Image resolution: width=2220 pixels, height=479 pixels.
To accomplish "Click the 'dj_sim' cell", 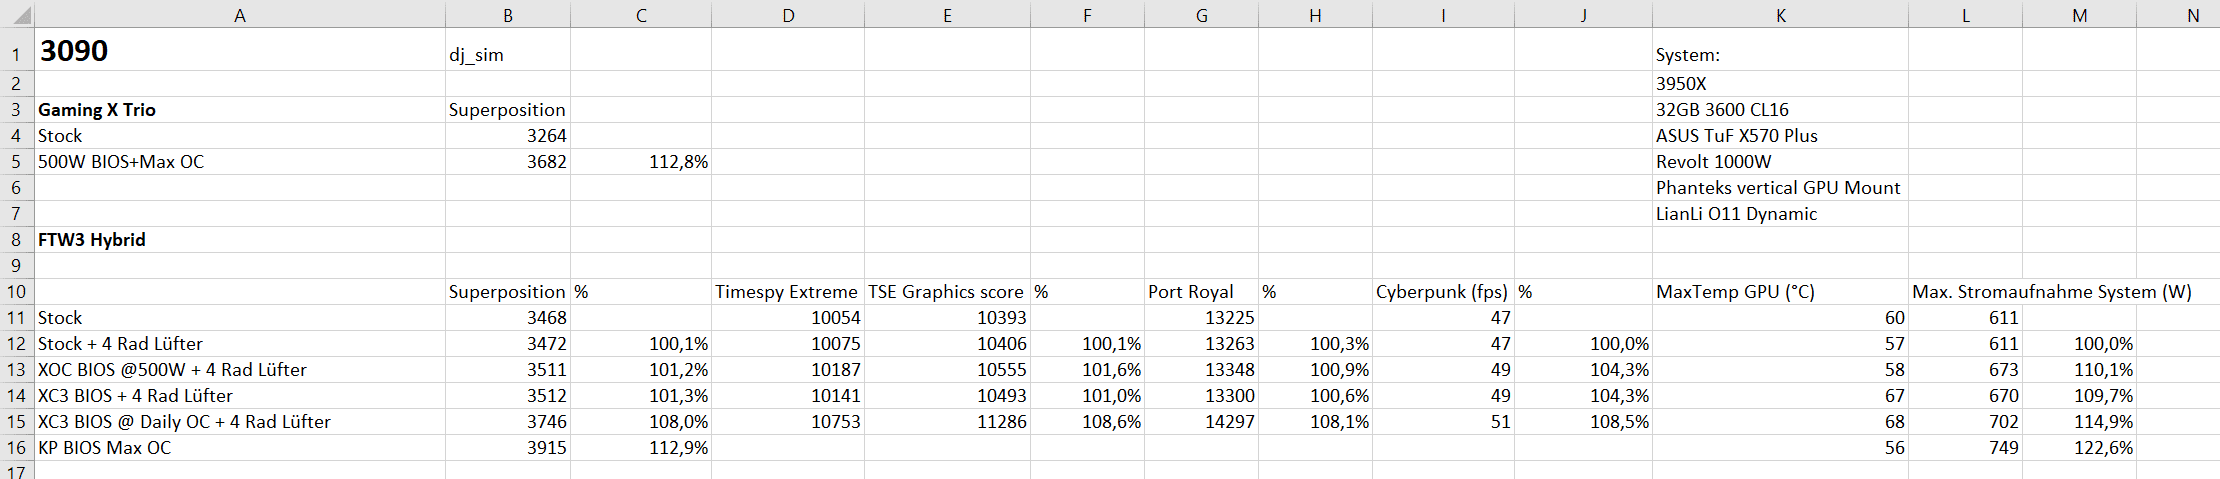I will point(508,50).
